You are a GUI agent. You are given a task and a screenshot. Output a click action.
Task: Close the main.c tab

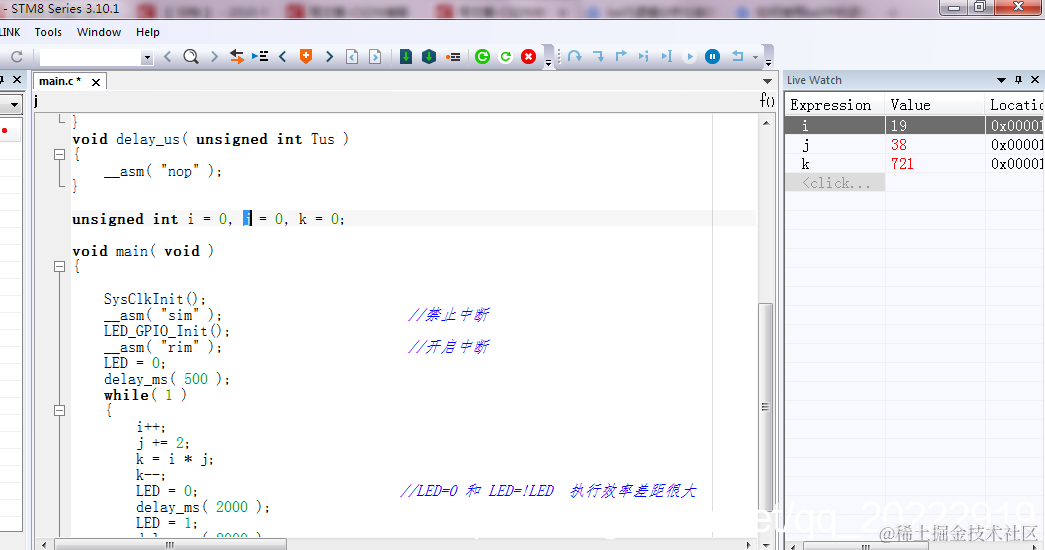96,82
